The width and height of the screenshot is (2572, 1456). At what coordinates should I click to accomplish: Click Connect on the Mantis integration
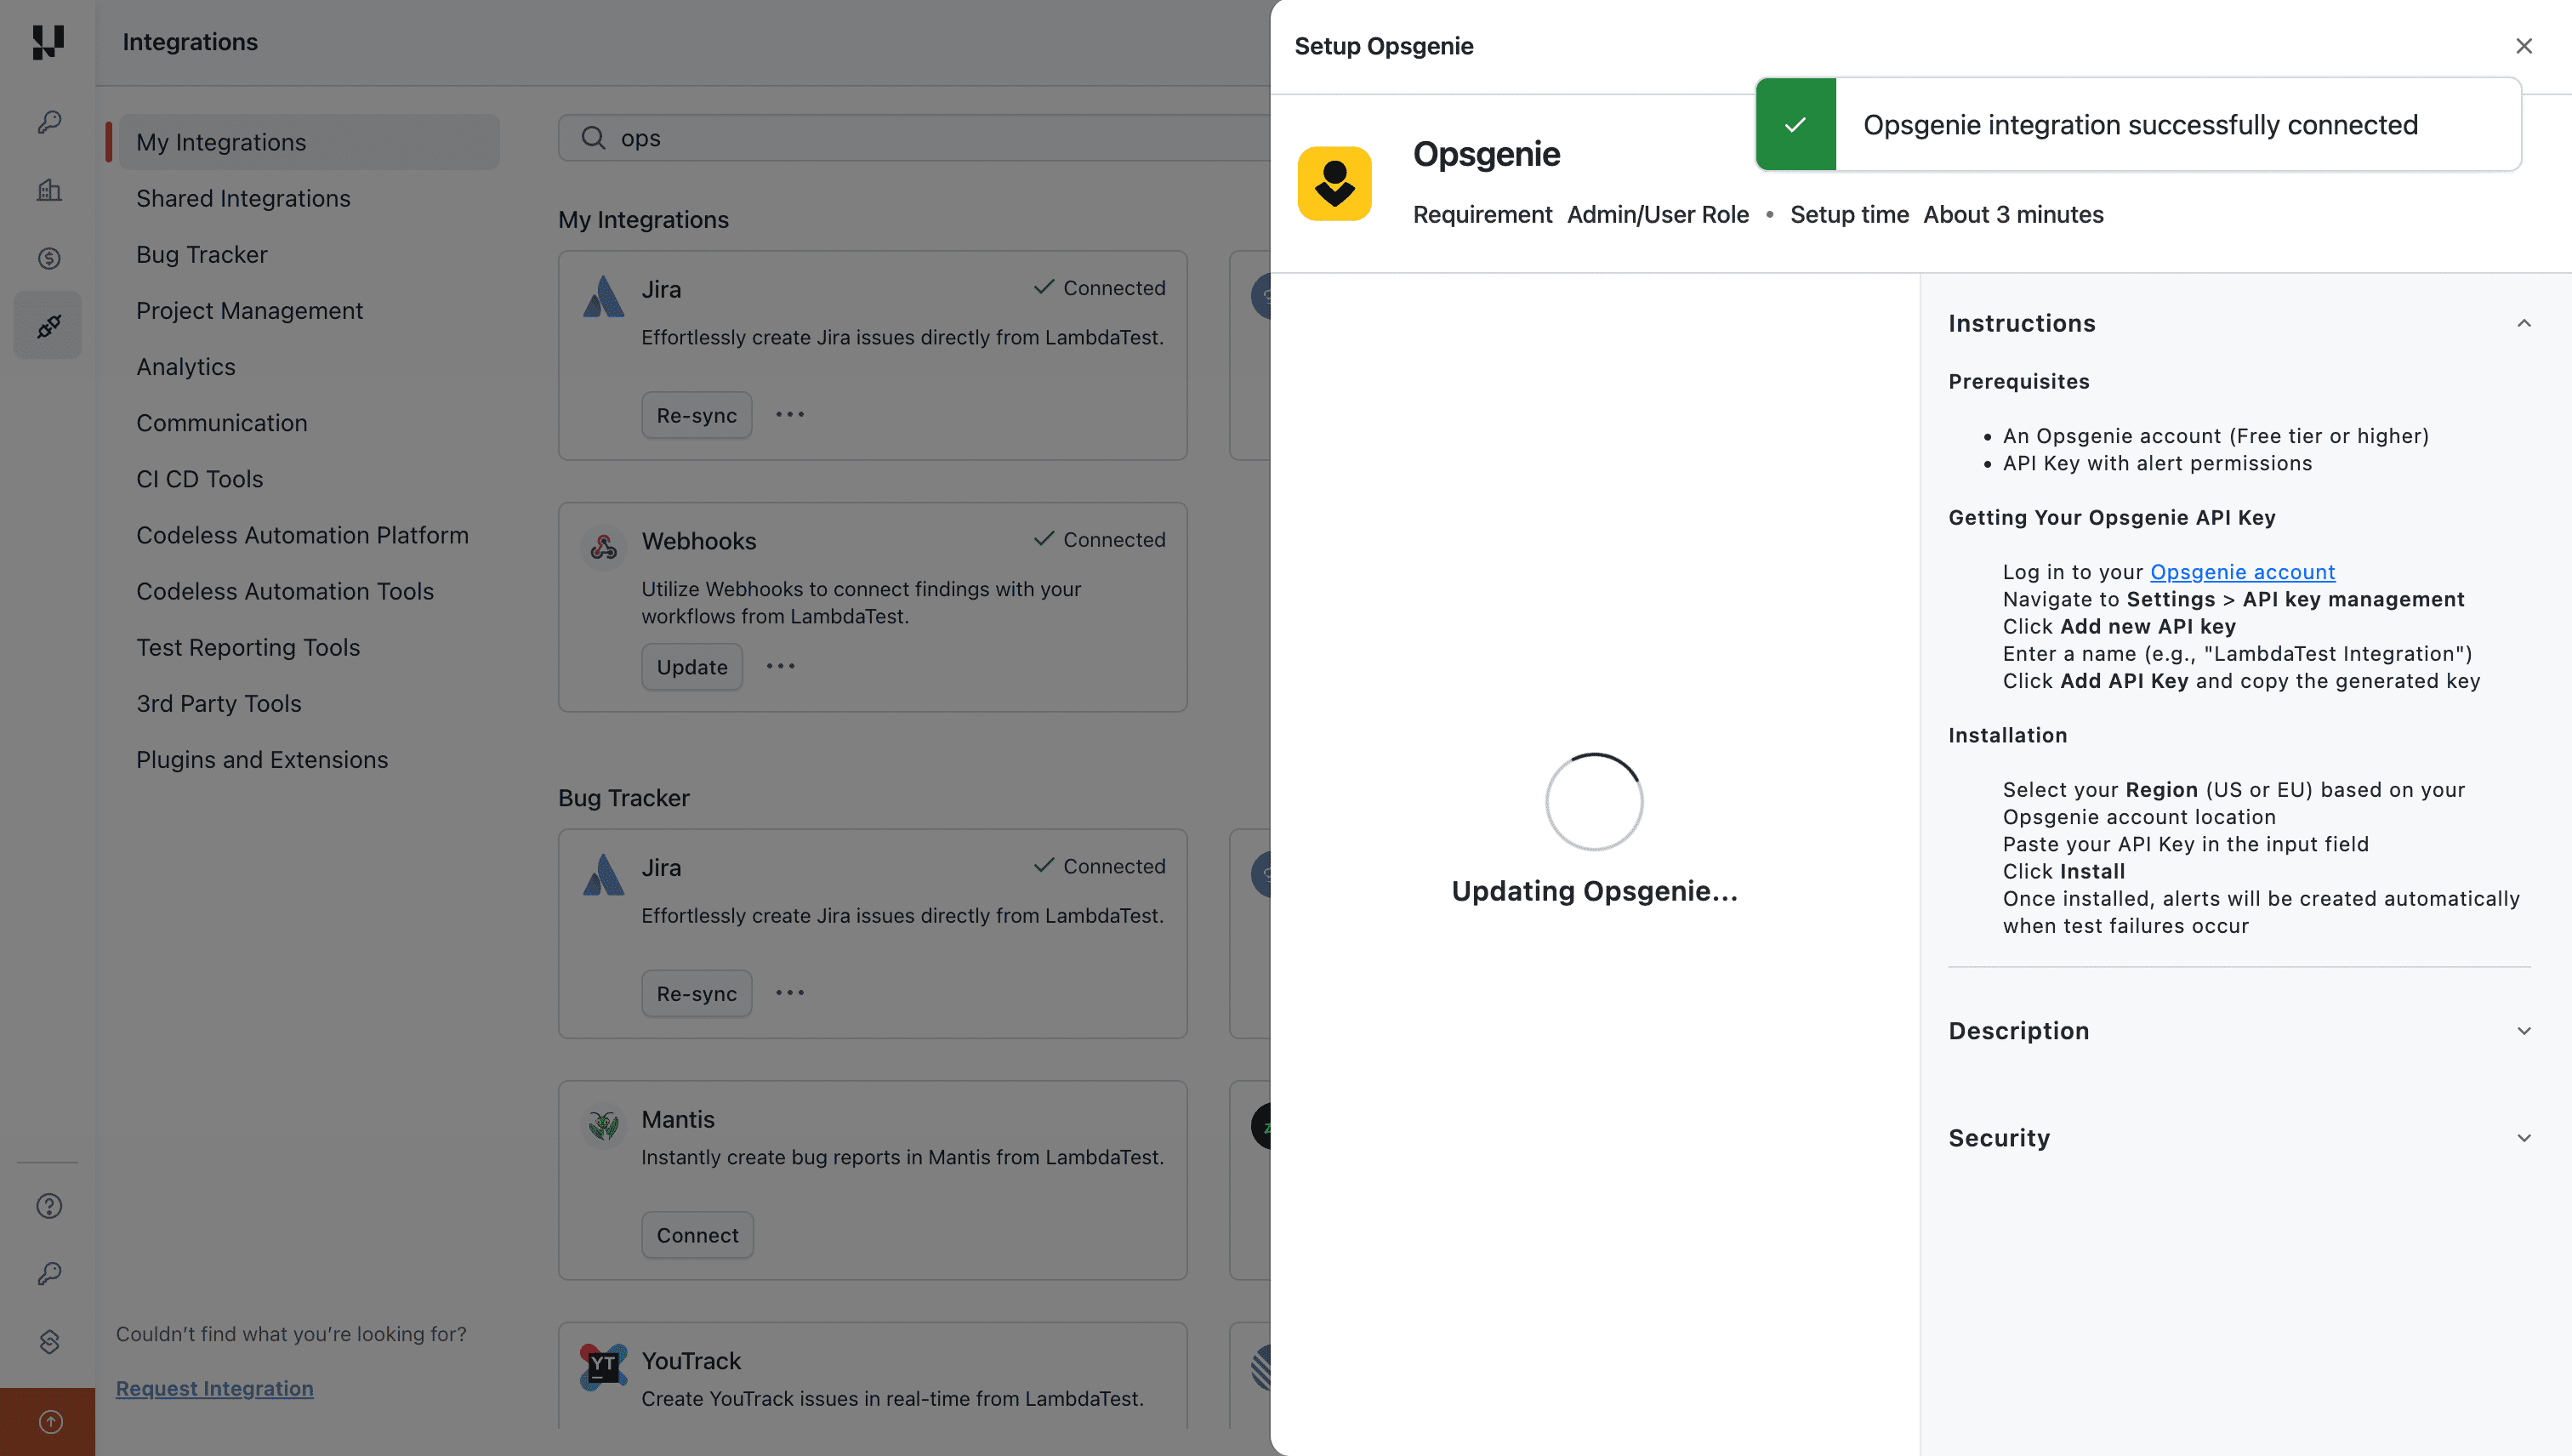pos(697,1234)
